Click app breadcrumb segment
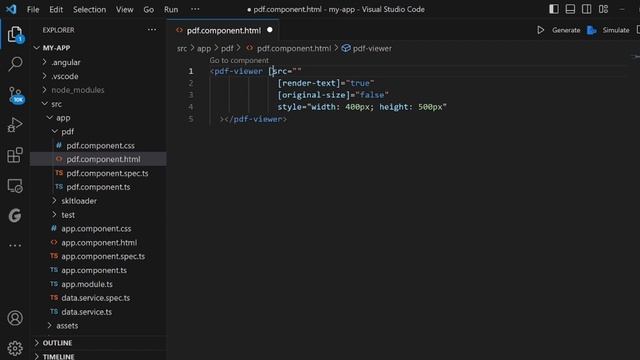This screenshot has width=640, height=360. point(204,48)
